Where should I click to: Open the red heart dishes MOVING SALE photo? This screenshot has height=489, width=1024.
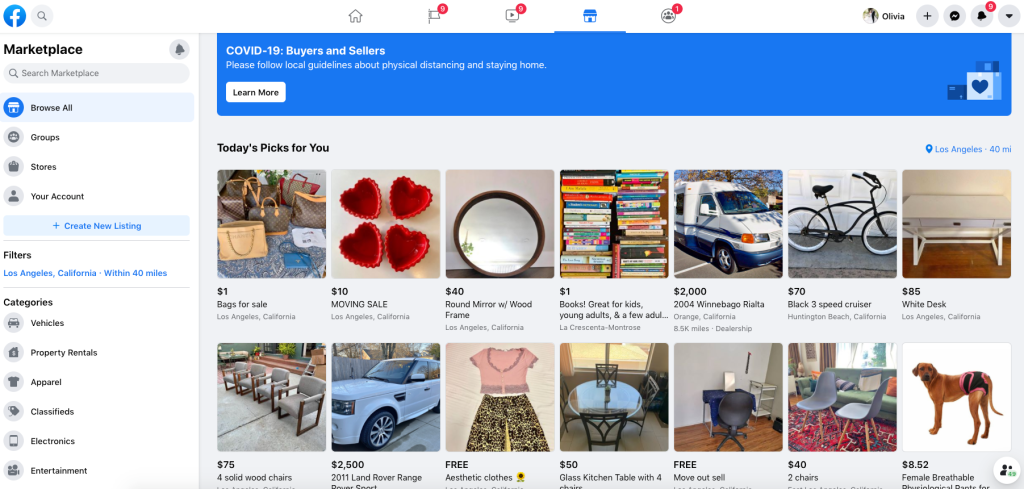click(x=386, y=224)
